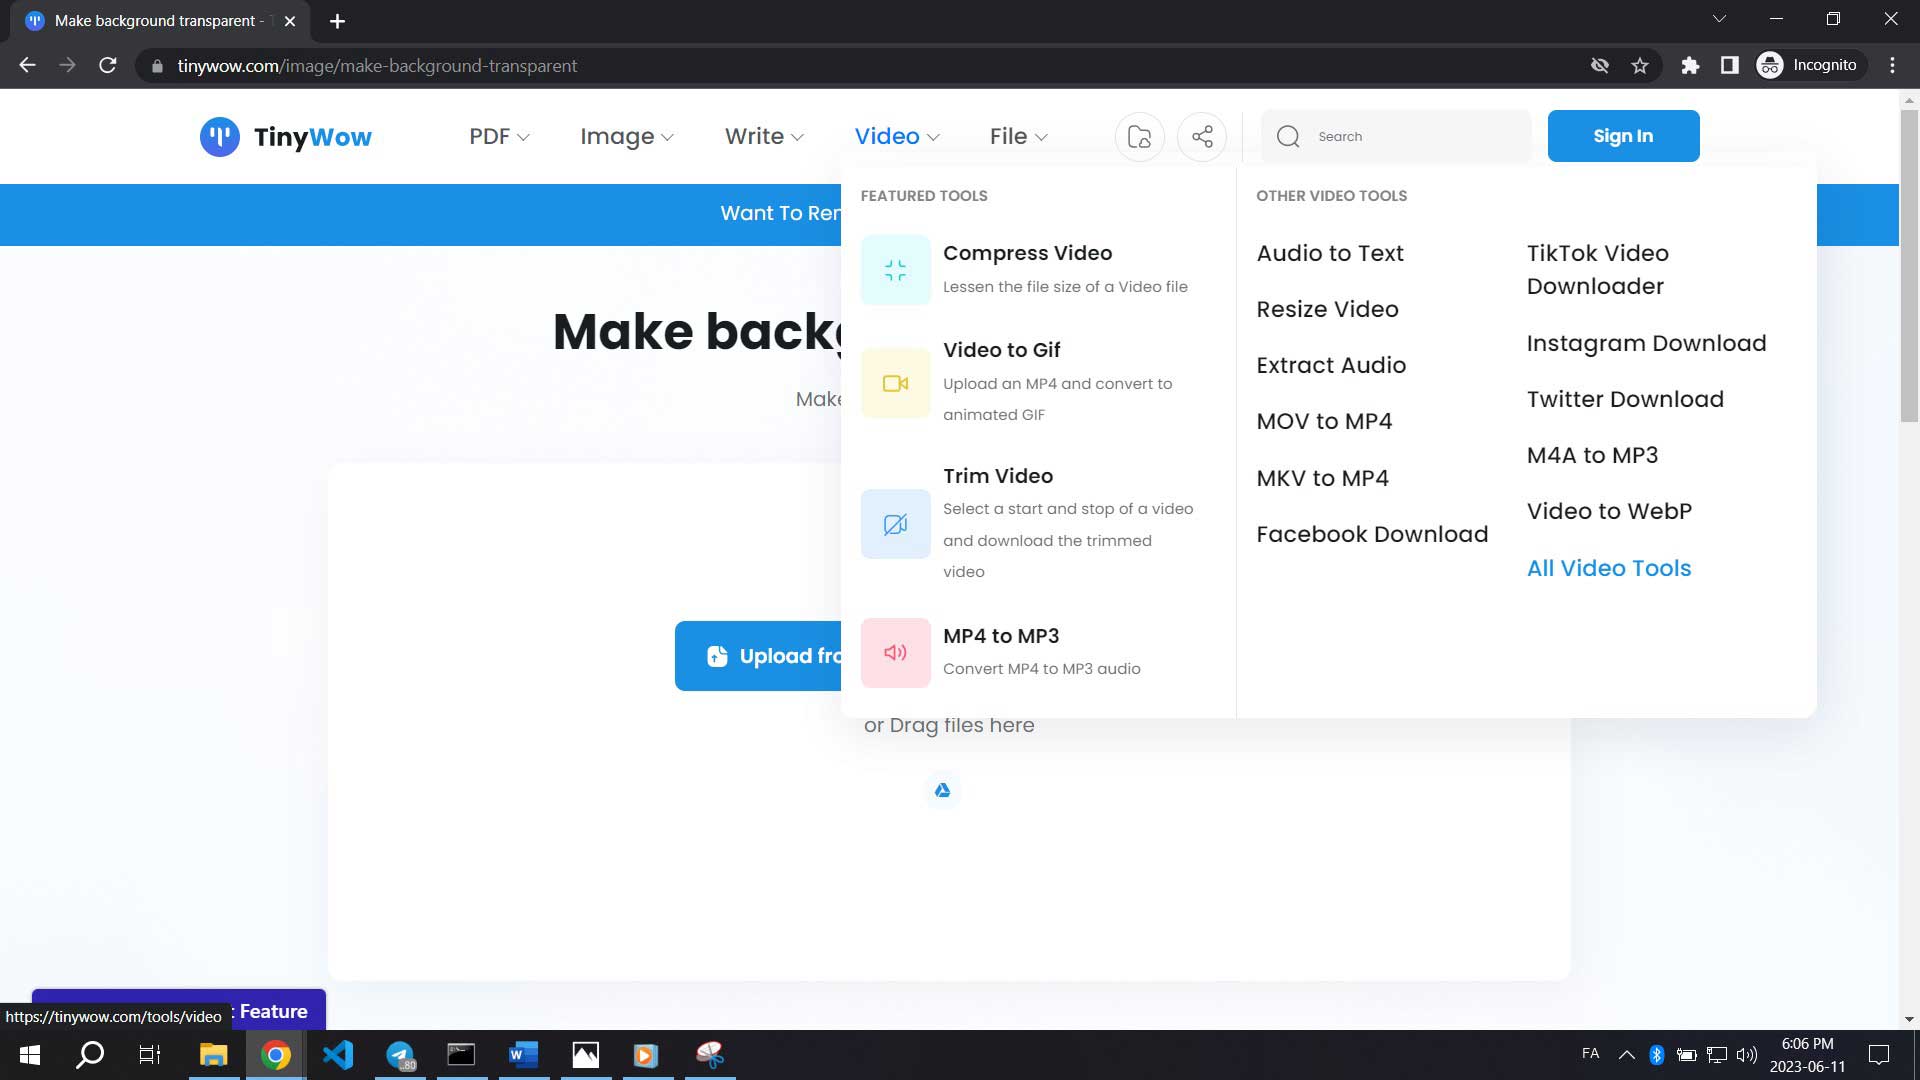Image resolution: width=1920 pixels, height=1080 pixels.
Task: Show hidden system tray icons
Action: pyautogui.click(x=1627, y=1055)
